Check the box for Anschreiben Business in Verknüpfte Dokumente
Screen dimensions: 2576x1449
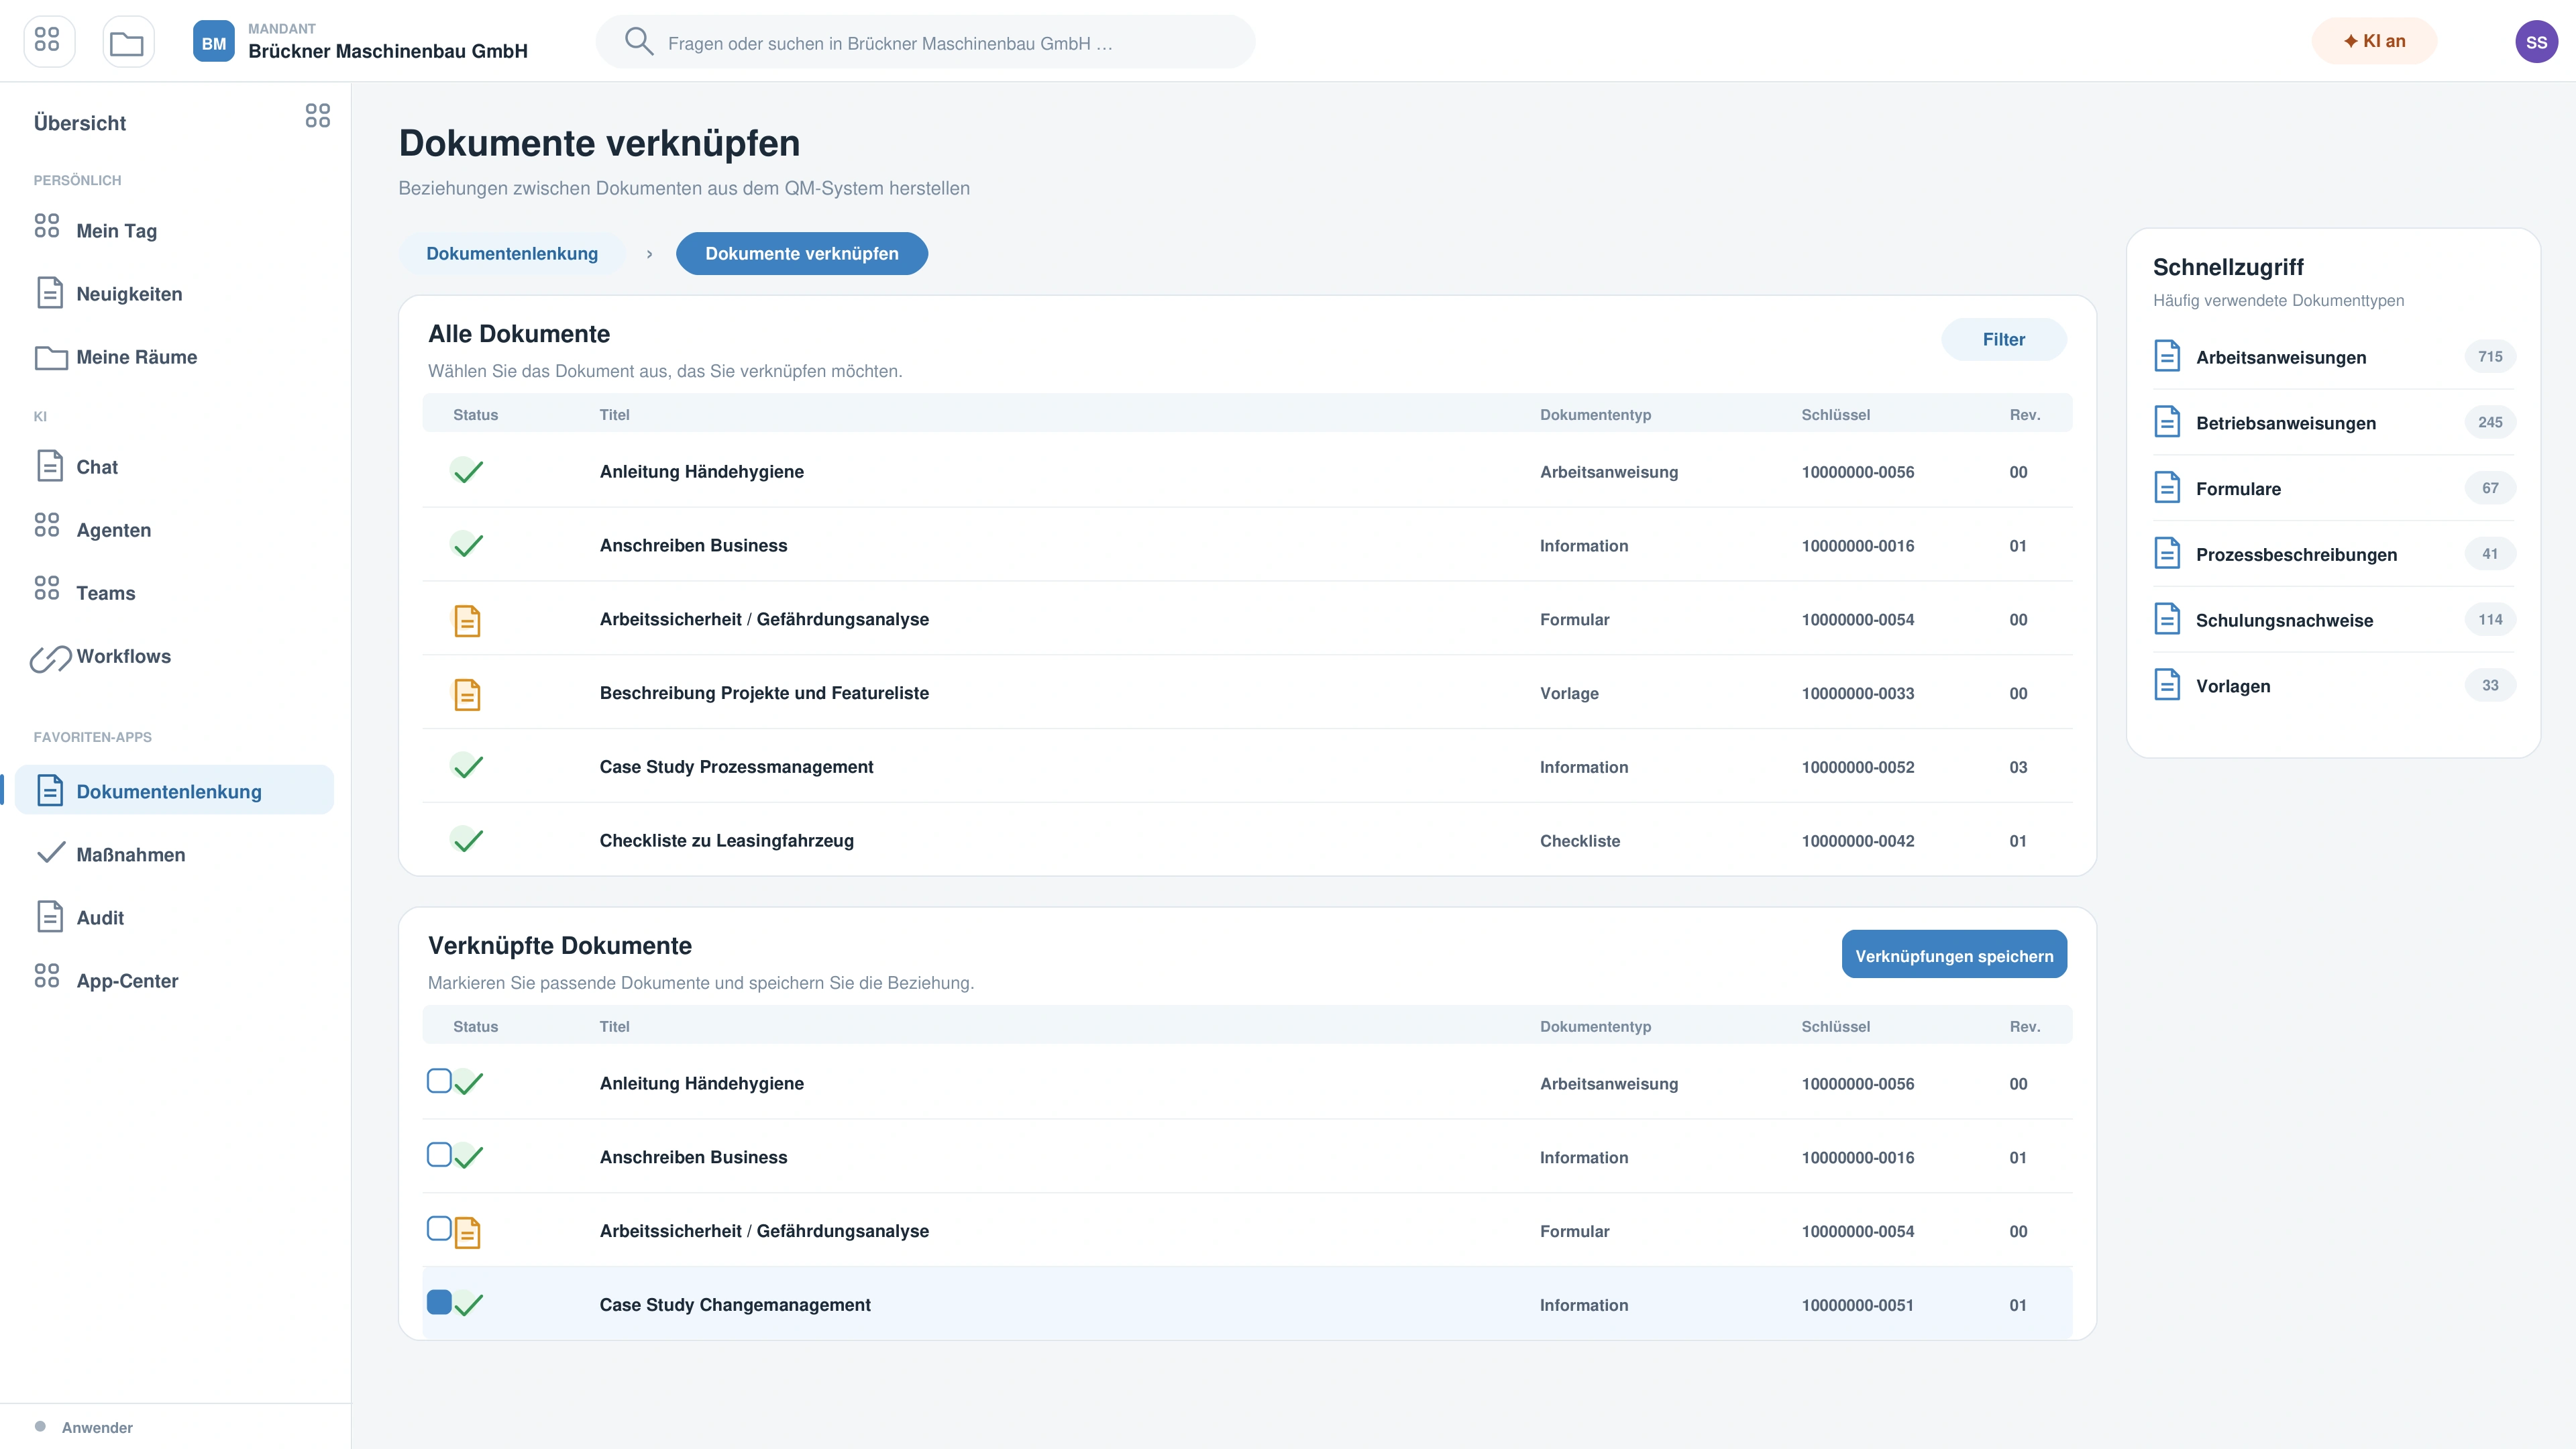[x=439, y=1154]
